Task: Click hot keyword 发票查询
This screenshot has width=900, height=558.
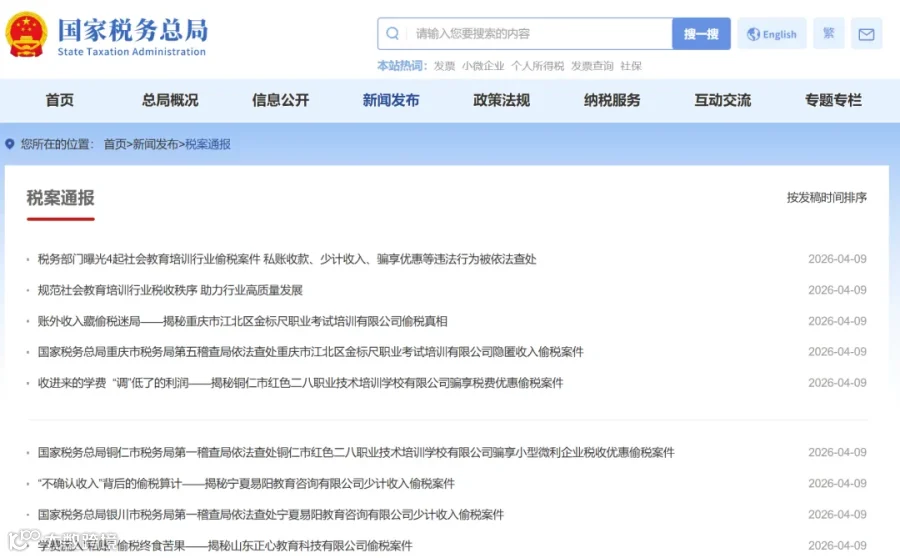Action: tap(592, 66)
